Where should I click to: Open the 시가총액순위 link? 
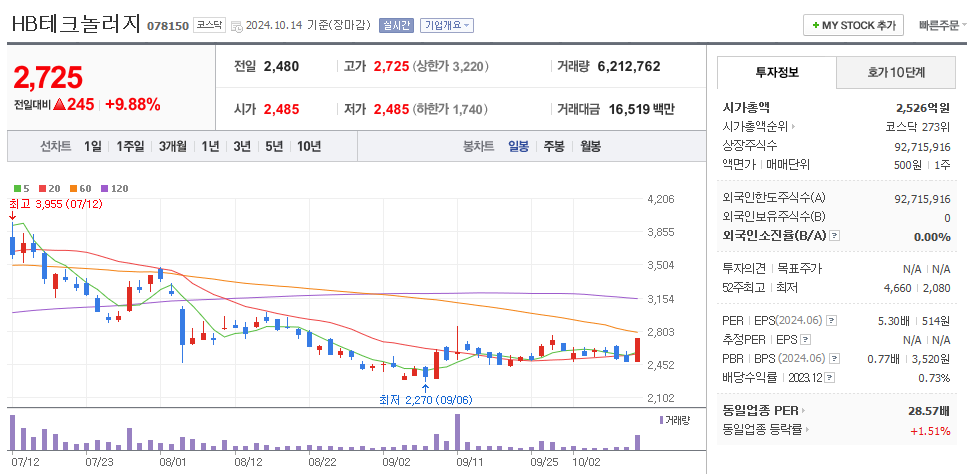755,127
